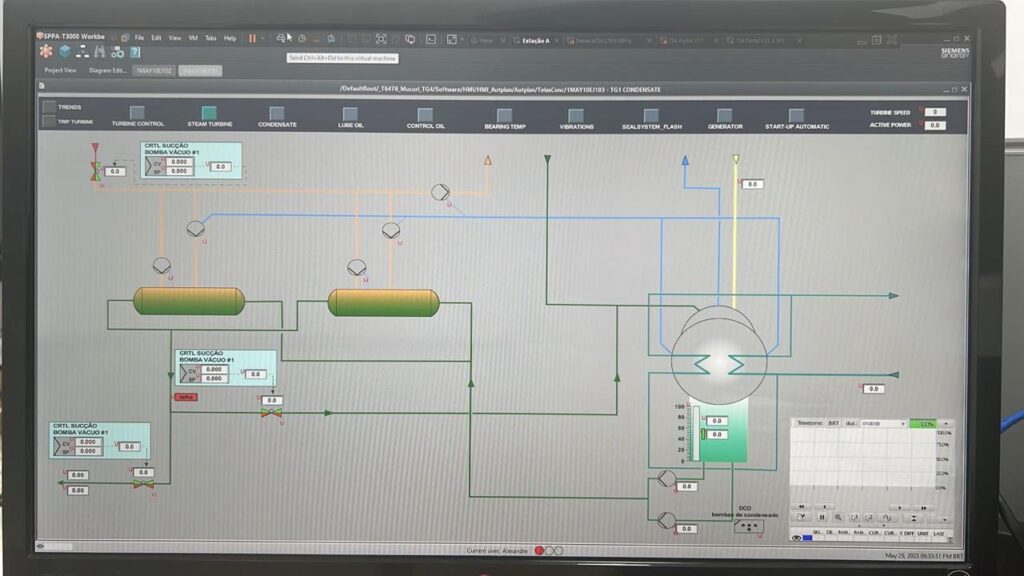Click the valve below lower-left CRTL SUCÇÃO controller
This screenshot has width=1024, height=576.
[143, 485]
